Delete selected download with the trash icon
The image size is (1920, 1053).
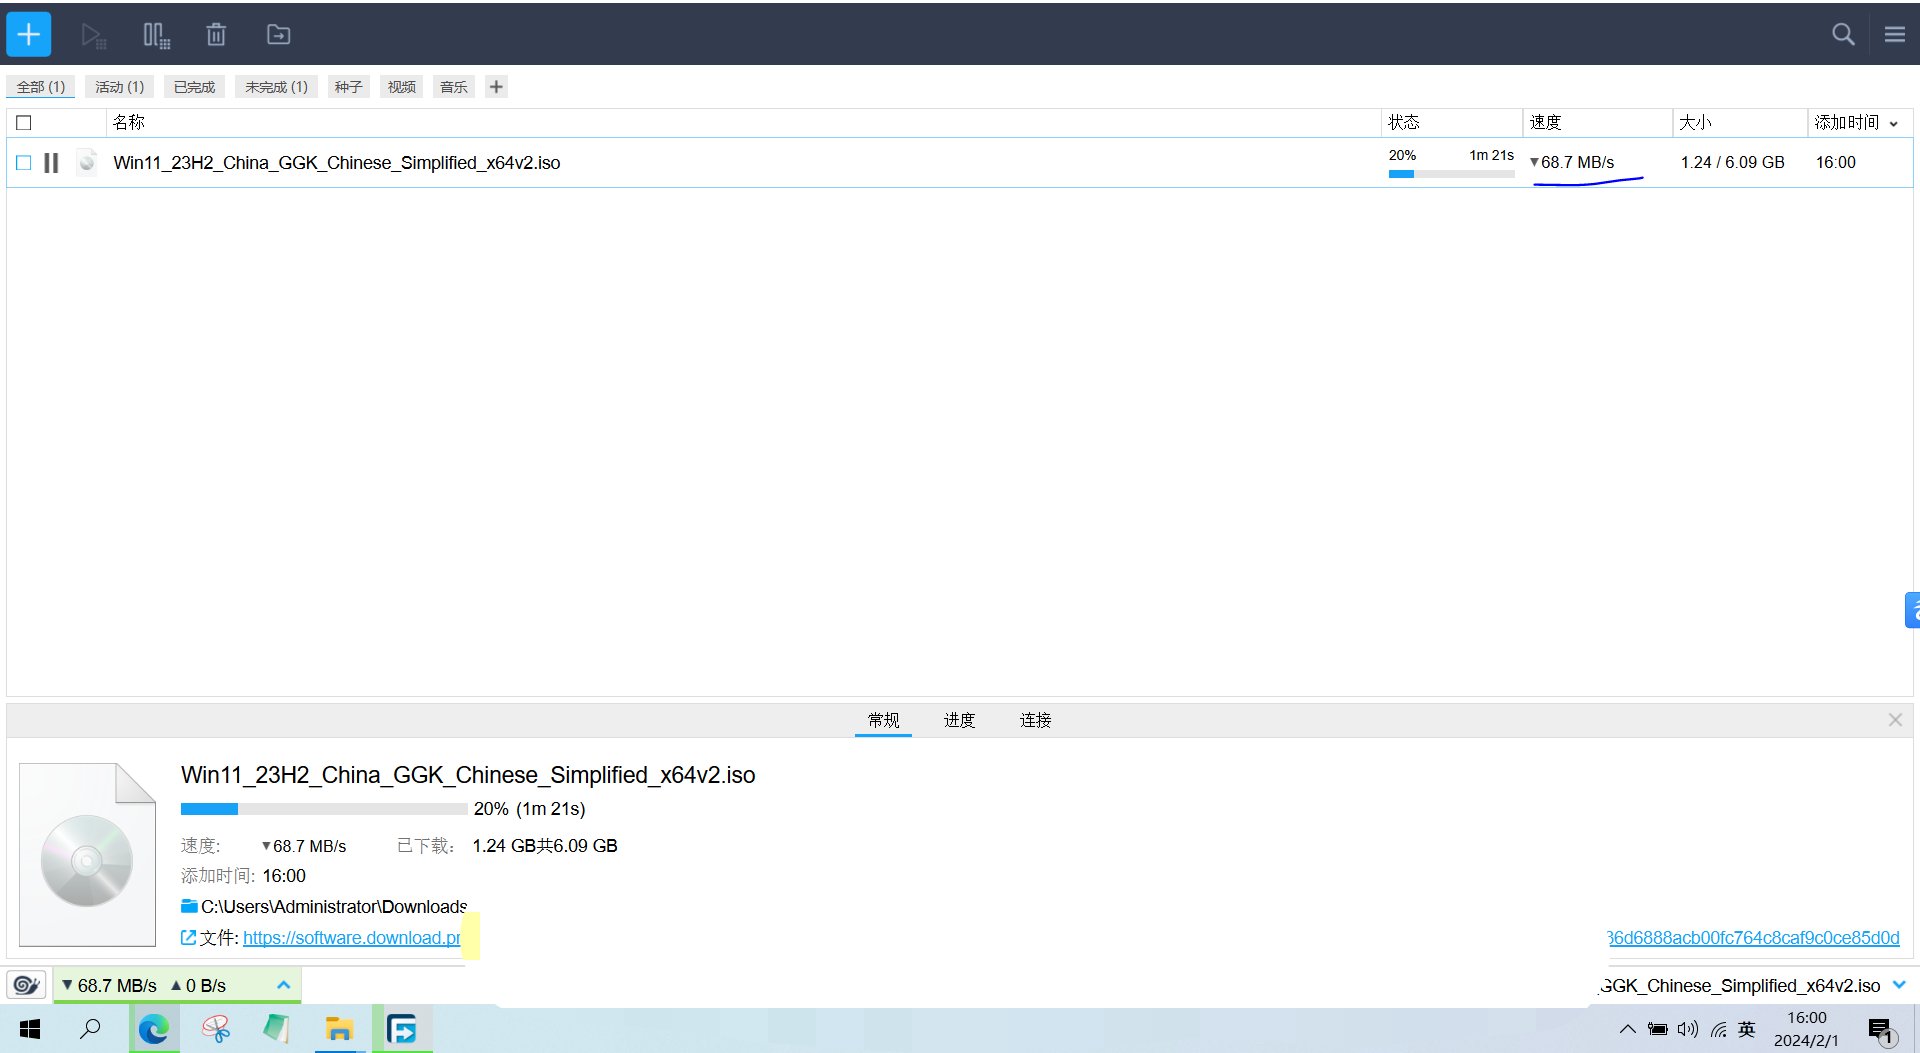click(216, 35)
